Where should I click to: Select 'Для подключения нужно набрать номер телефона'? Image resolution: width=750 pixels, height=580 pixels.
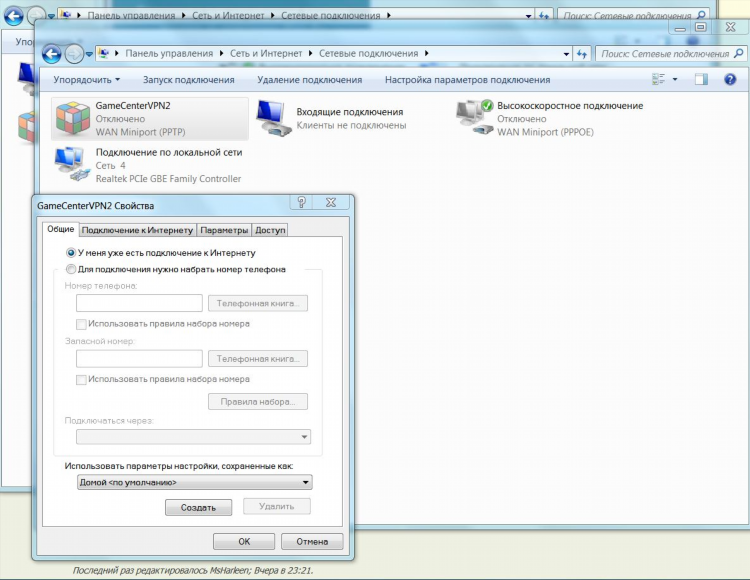tap(71, 269)
